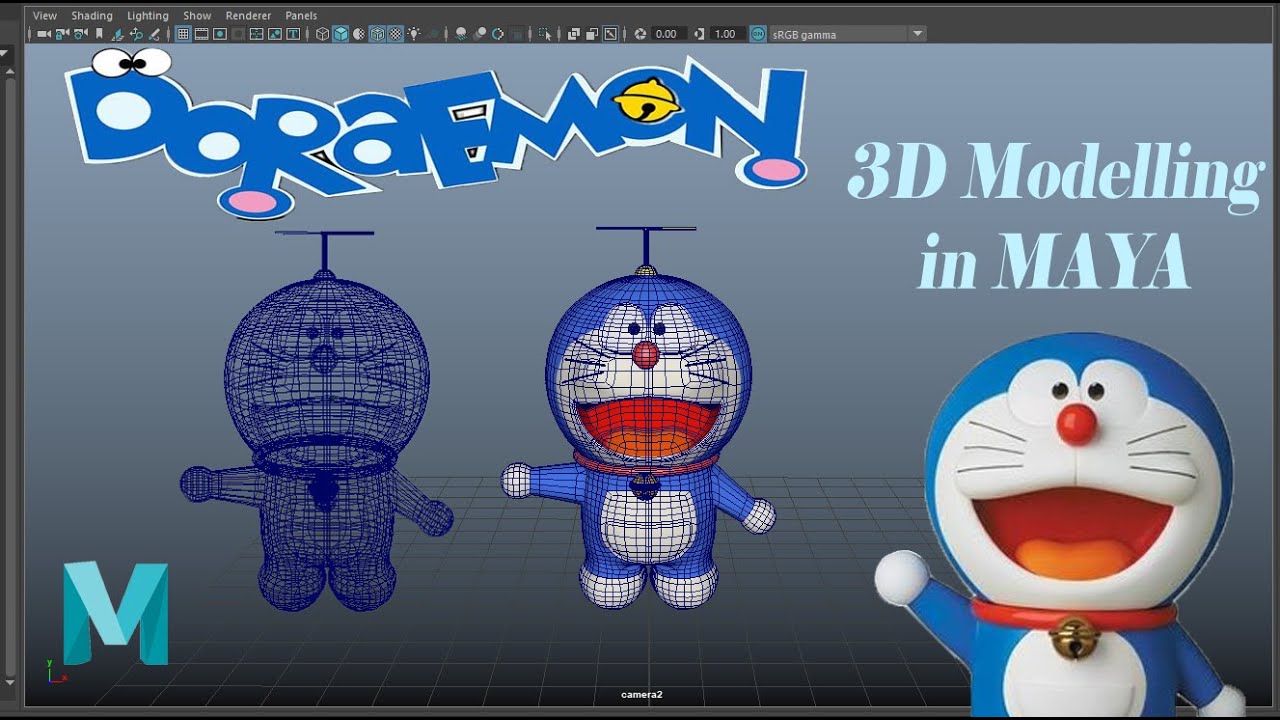The image size is (1280, 720).
Task: Open the sRGB gamma dropdown
Action: coord(848,34)
